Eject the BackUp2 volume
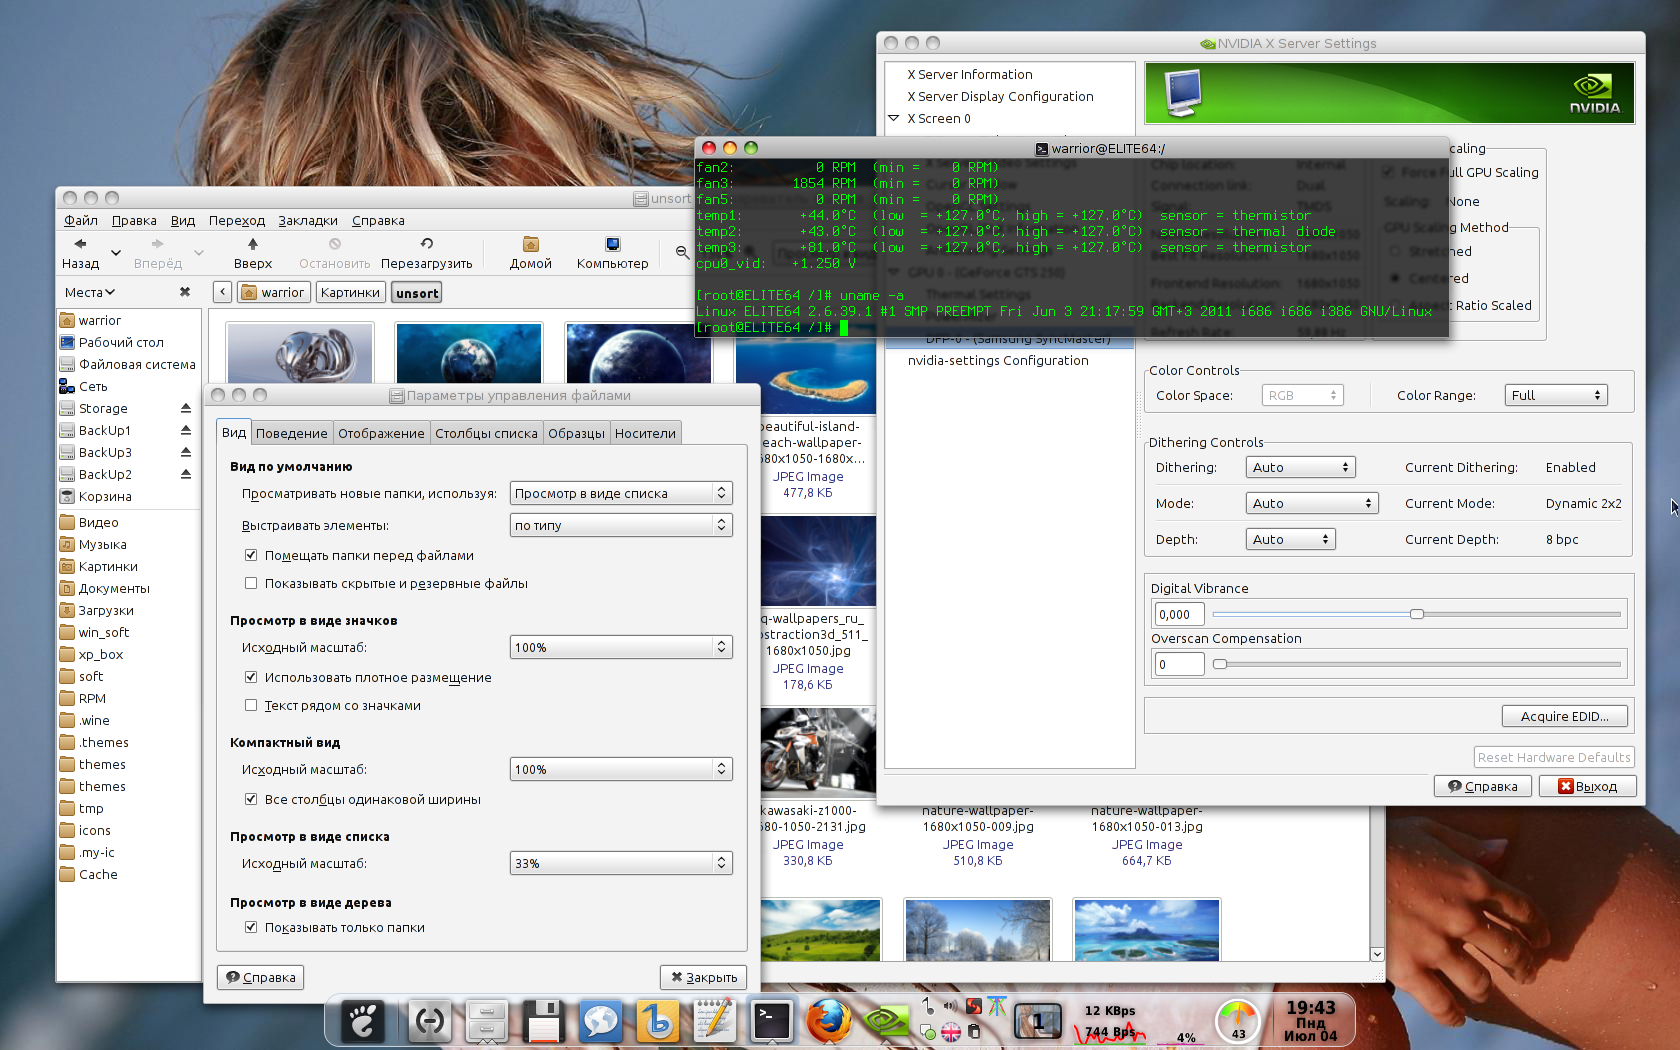1680x1050 pixels. [x=186, y=474]
